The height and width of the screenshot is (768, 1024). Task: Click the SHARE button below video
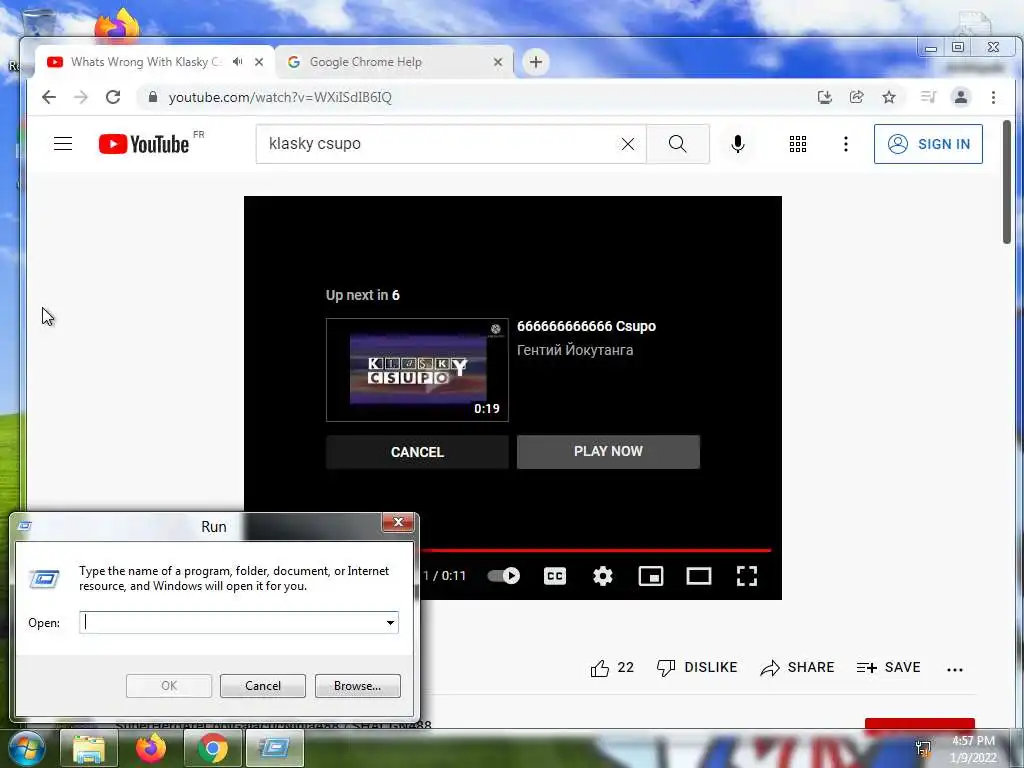(x=797, y=667)
